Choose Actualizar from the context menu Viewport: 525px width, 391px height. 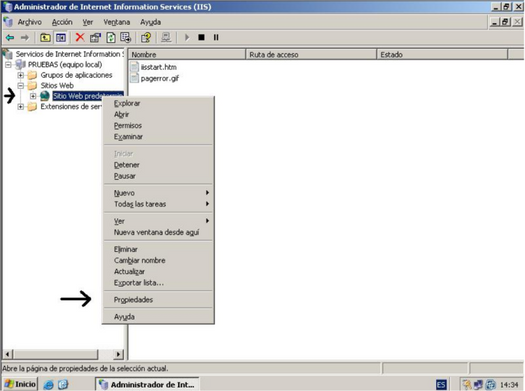pos(158,271)
